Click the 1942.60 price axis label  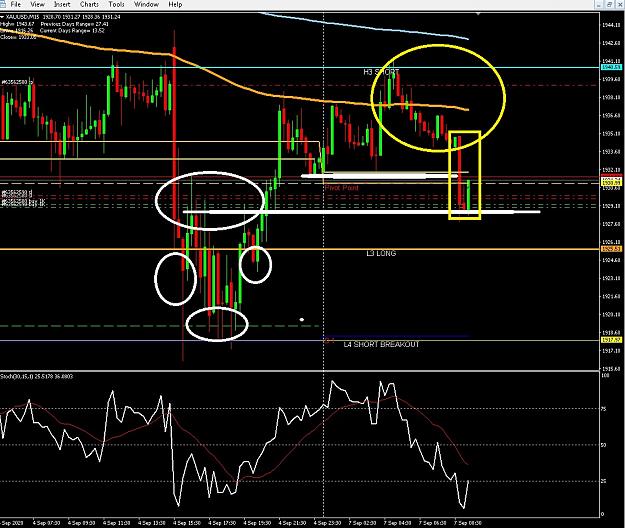pos(612,43)
